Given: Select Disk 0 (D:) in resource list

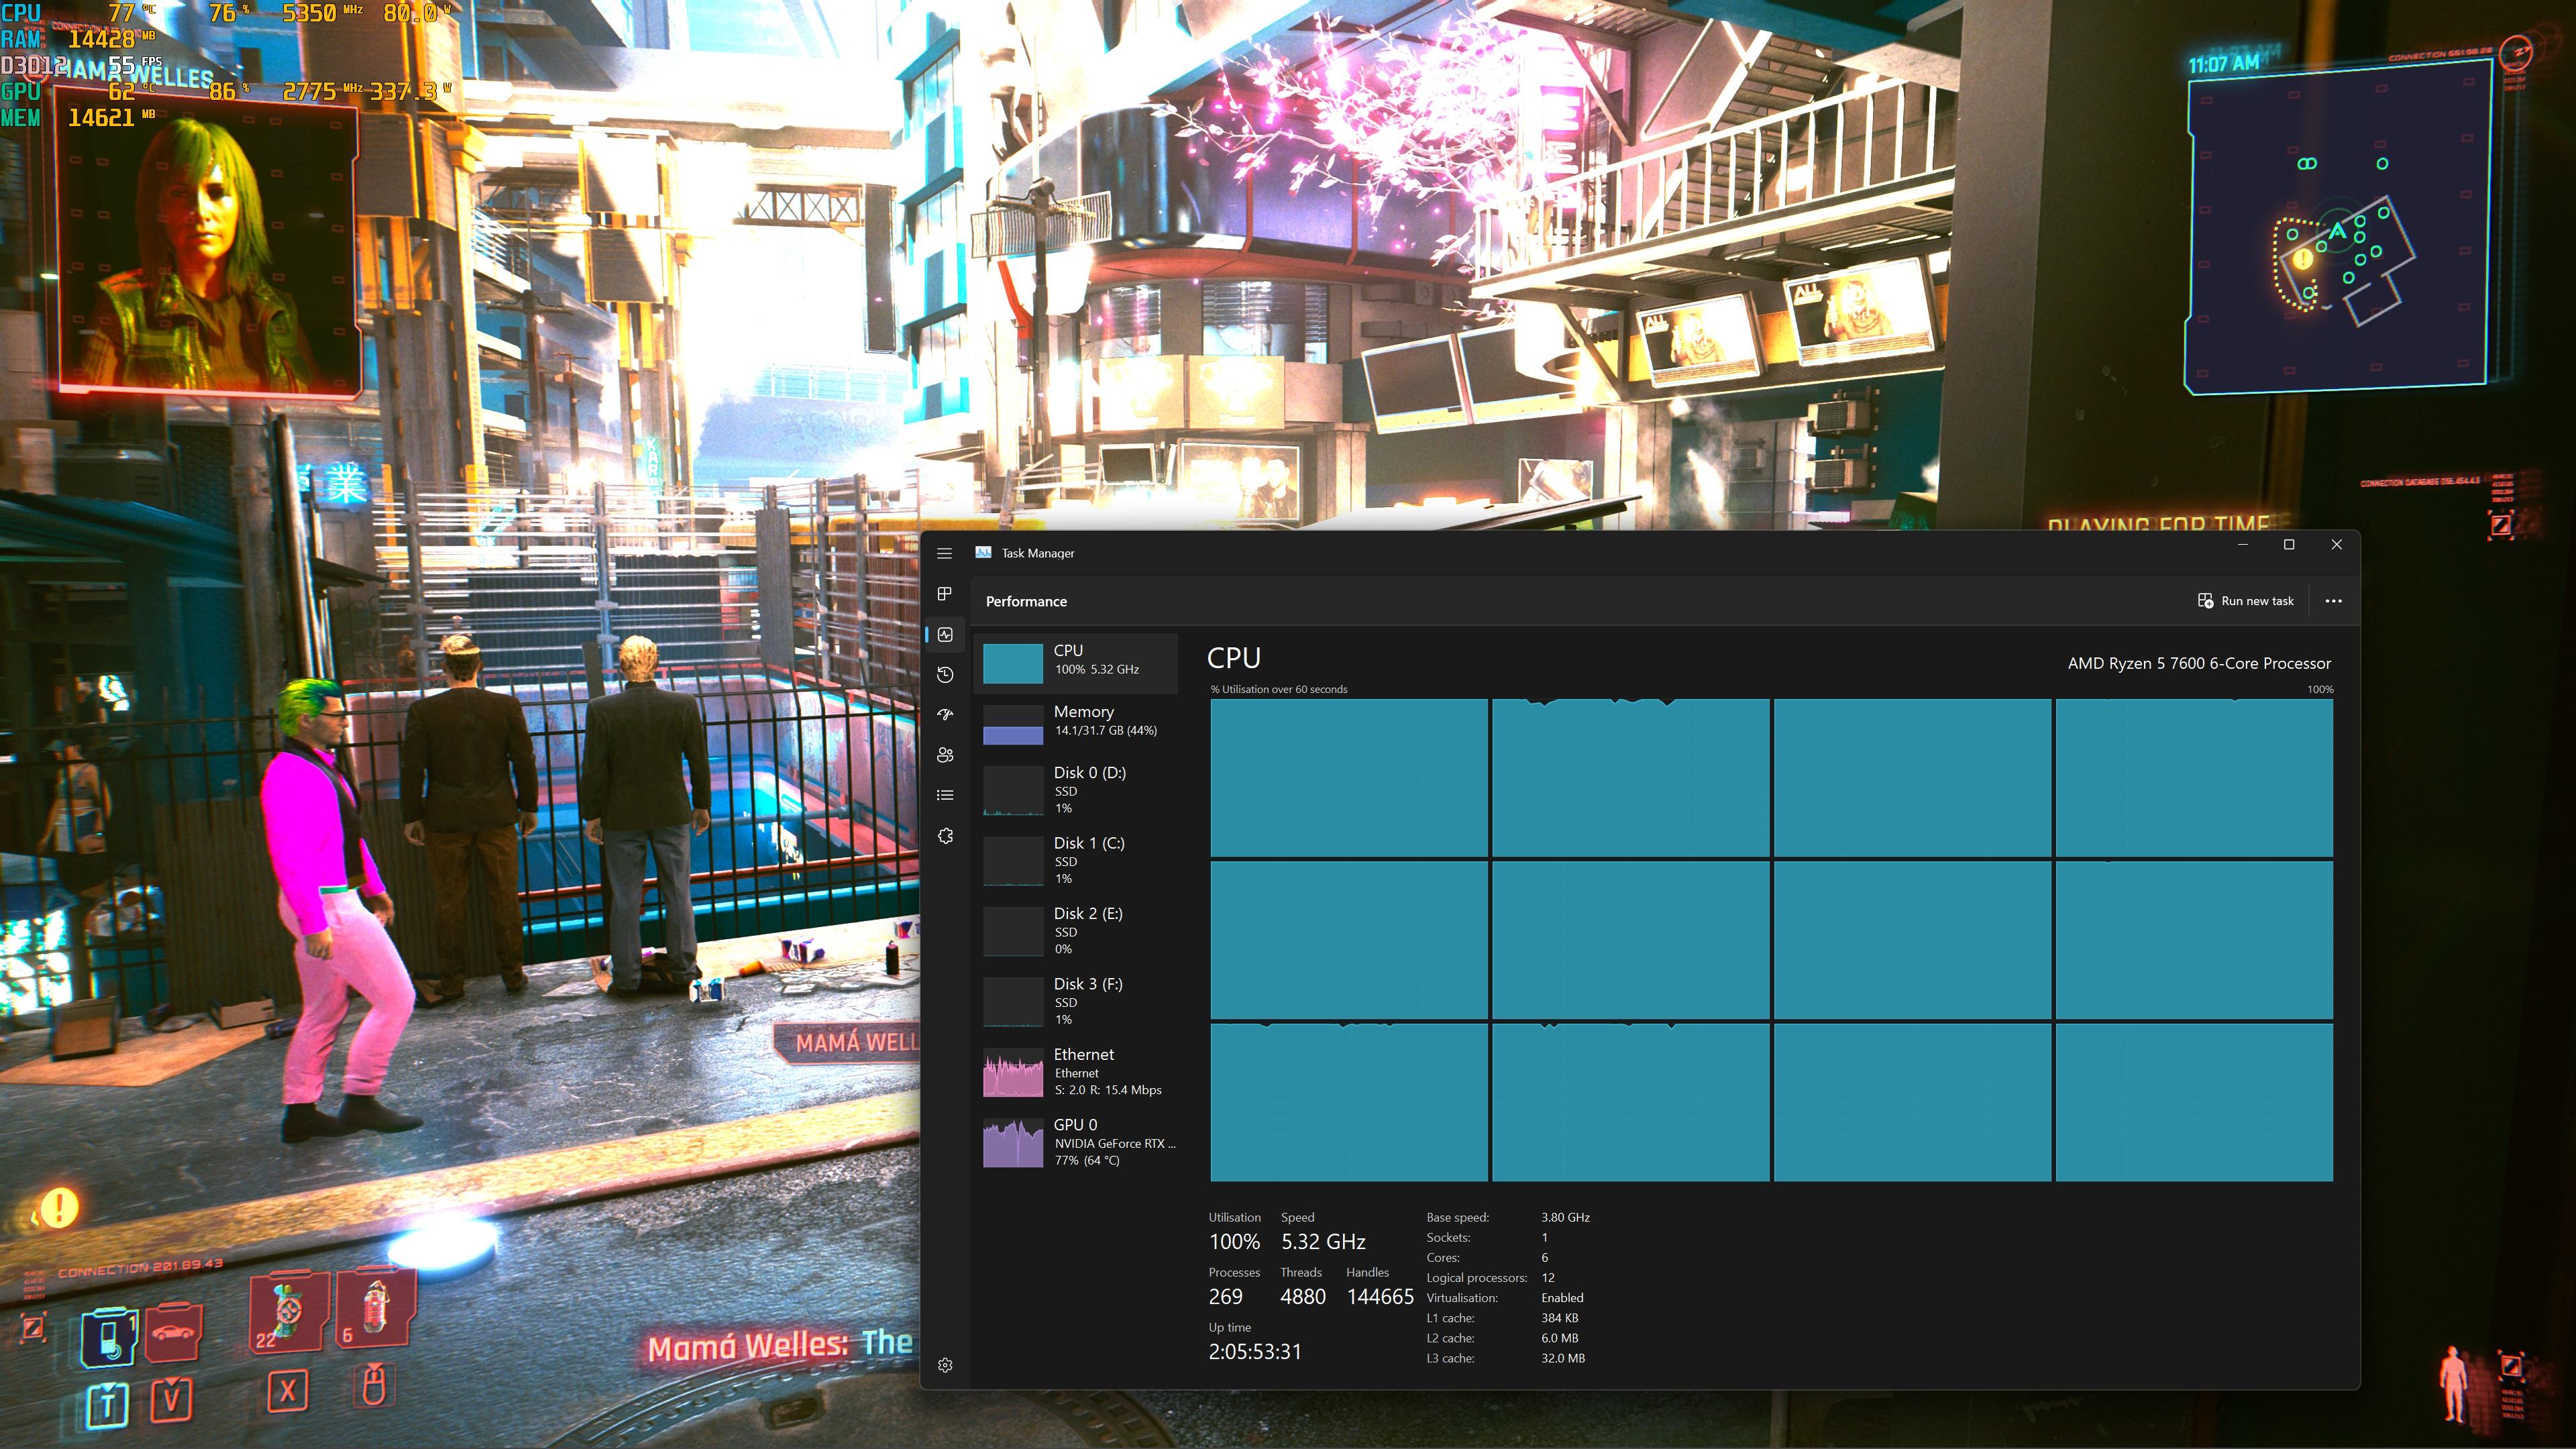Looking at the screenshot, I should coord(1076,789).
